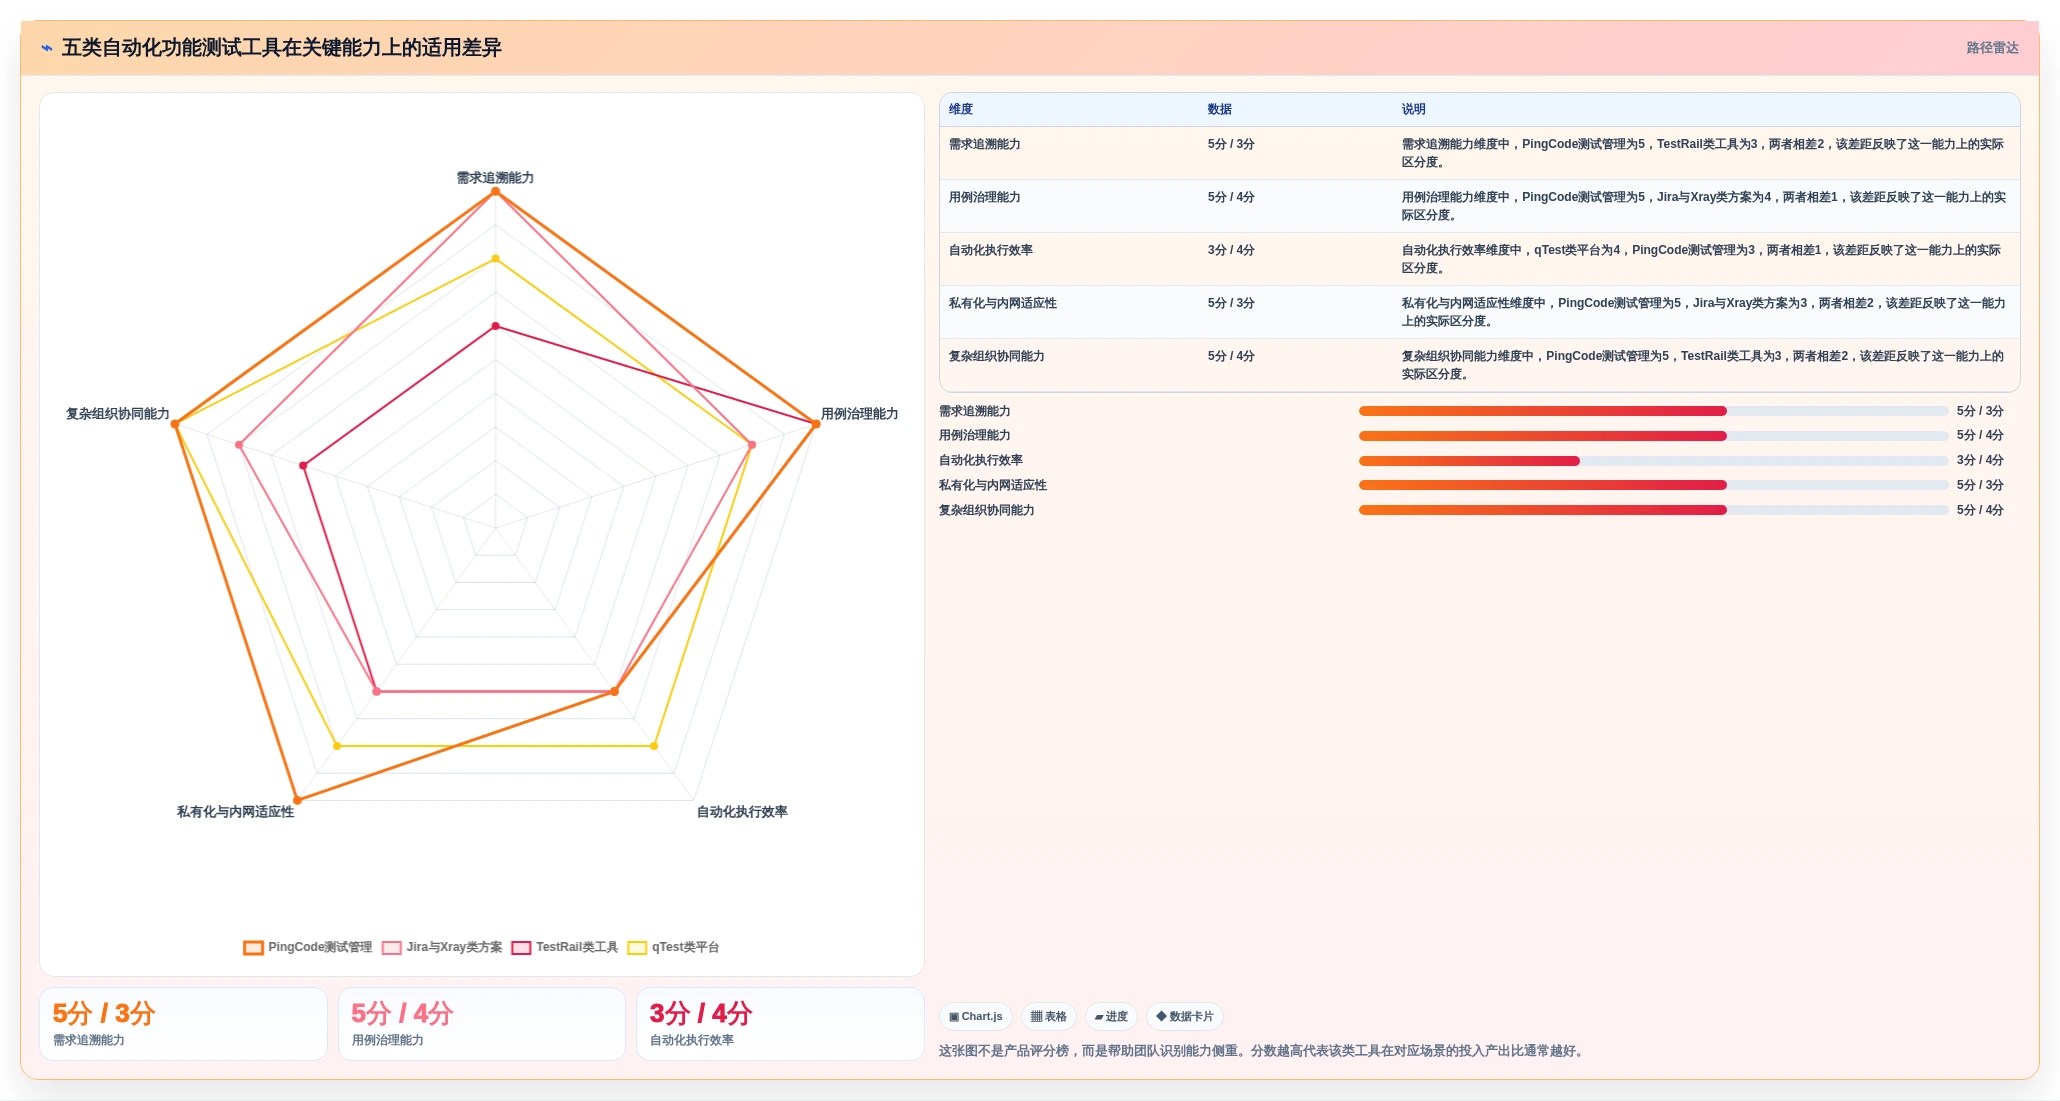Toggle the Jira与Xray类方案 legend swatch

click(x=392, y=948)
